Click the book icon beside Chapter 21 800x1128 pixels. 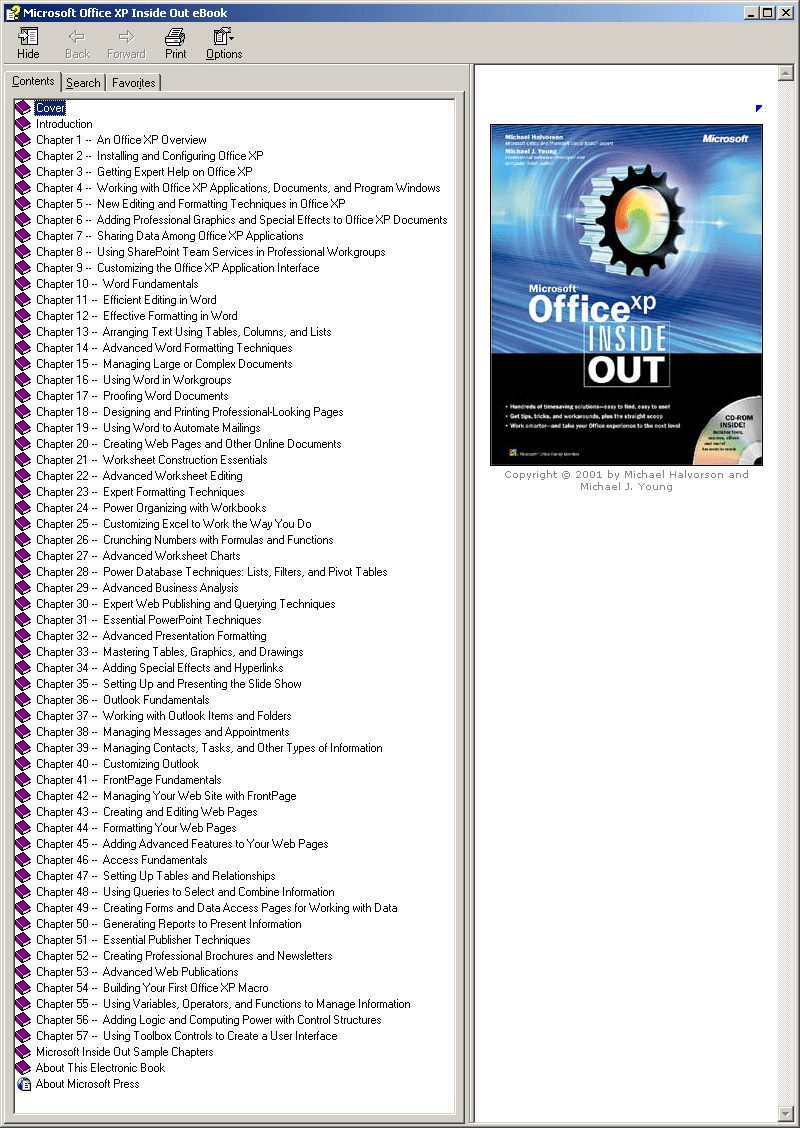click(x=23, y=460)
